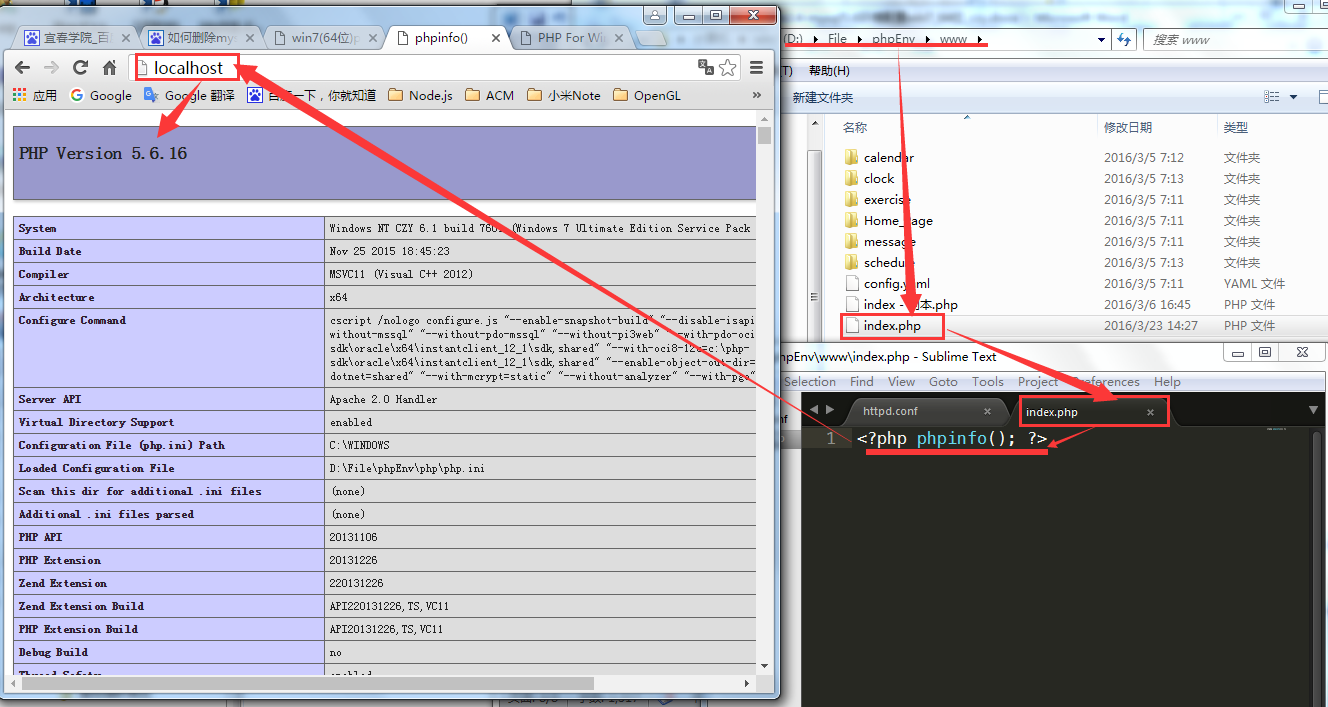Select the clock folder
Image resolution: width=1328 pixels, height=707 pixels.
coord(878,178)
